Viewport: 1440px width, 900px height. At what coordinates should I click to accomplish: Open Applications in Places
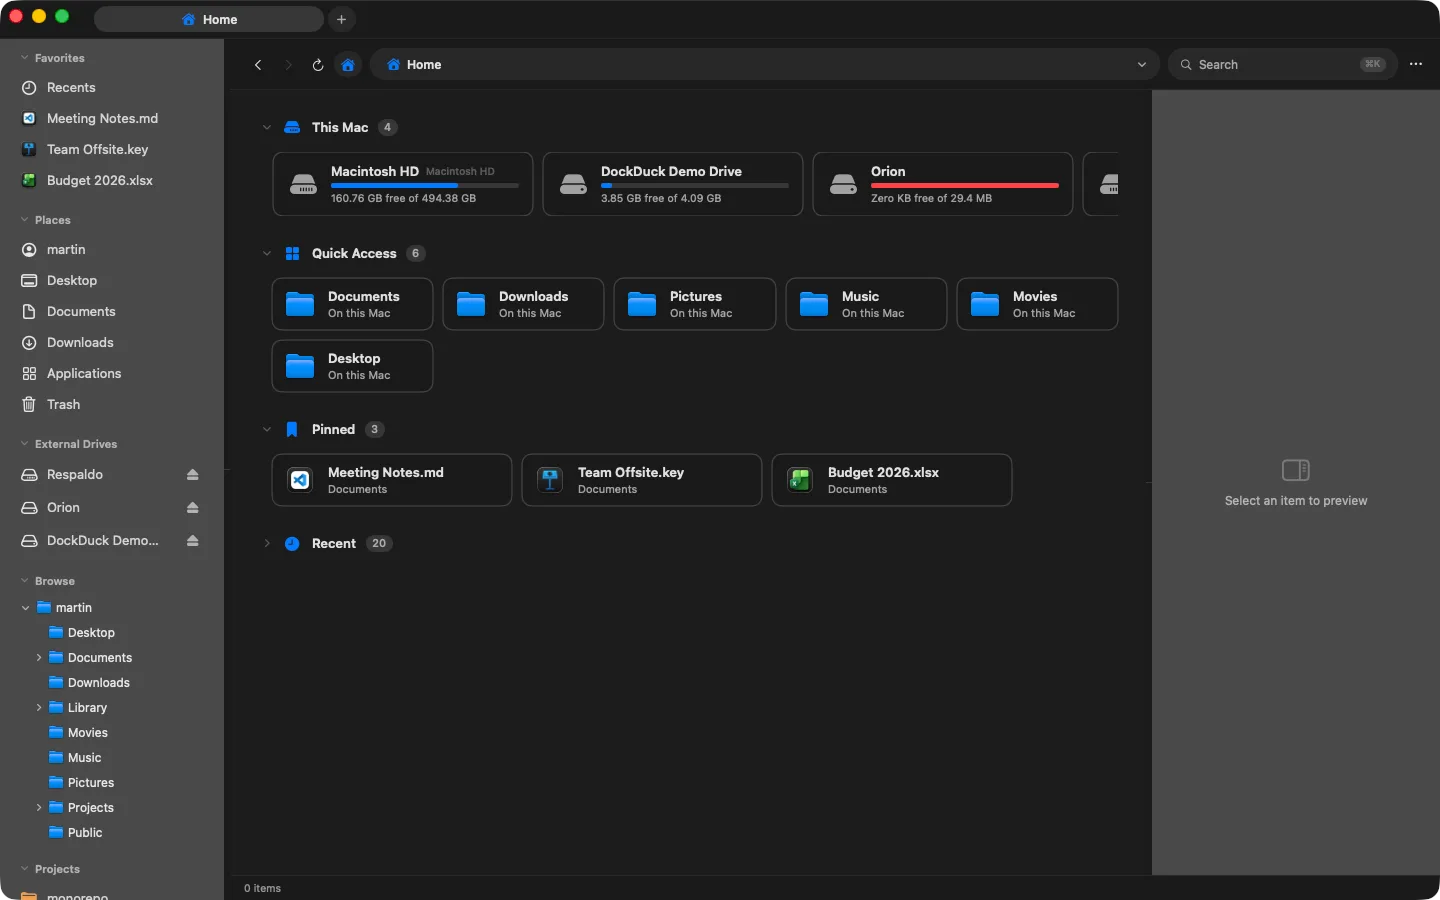point(112,374)
